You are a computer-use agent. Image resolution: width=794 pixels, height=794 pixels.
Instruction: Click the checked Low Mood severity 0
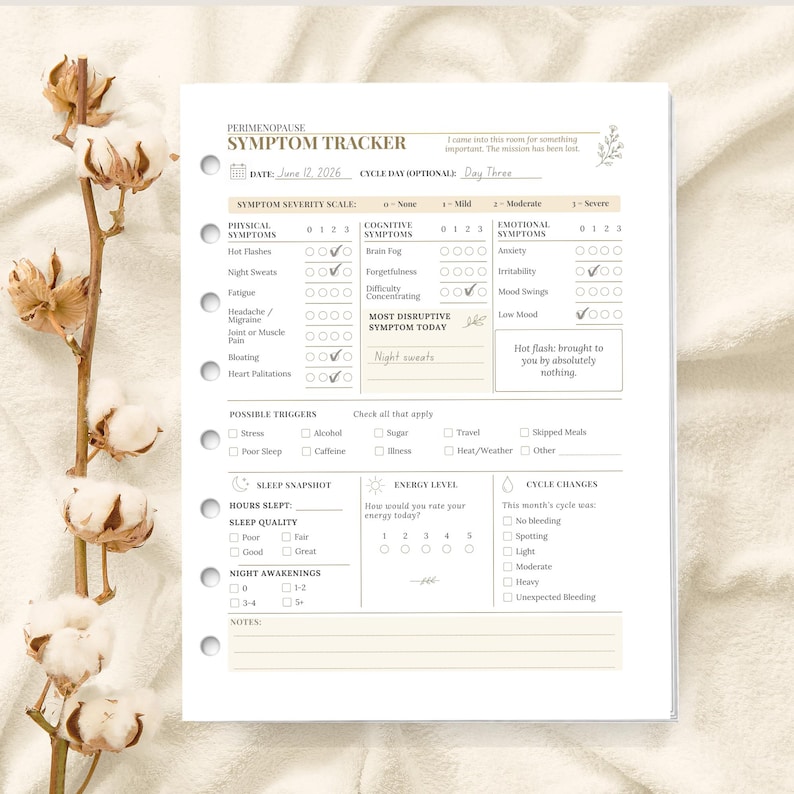click(582, 314)
